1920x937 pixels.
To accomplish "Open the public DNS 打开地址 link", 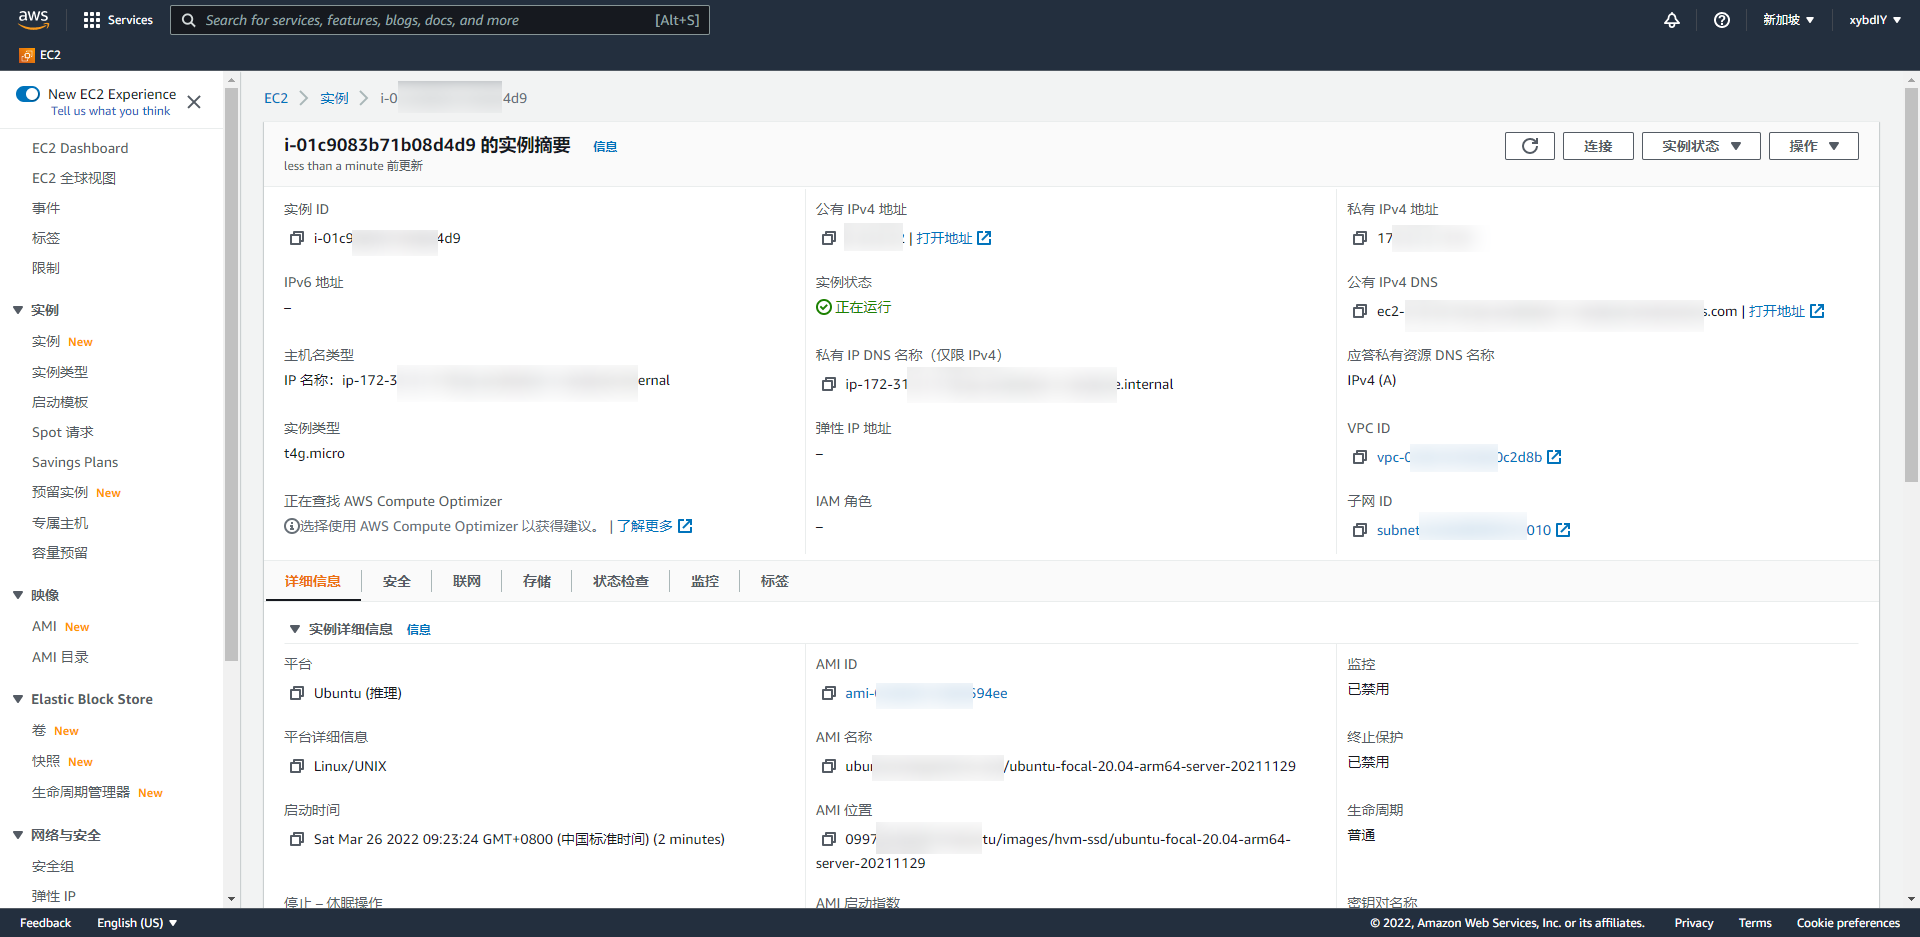I will point(1786,311).
